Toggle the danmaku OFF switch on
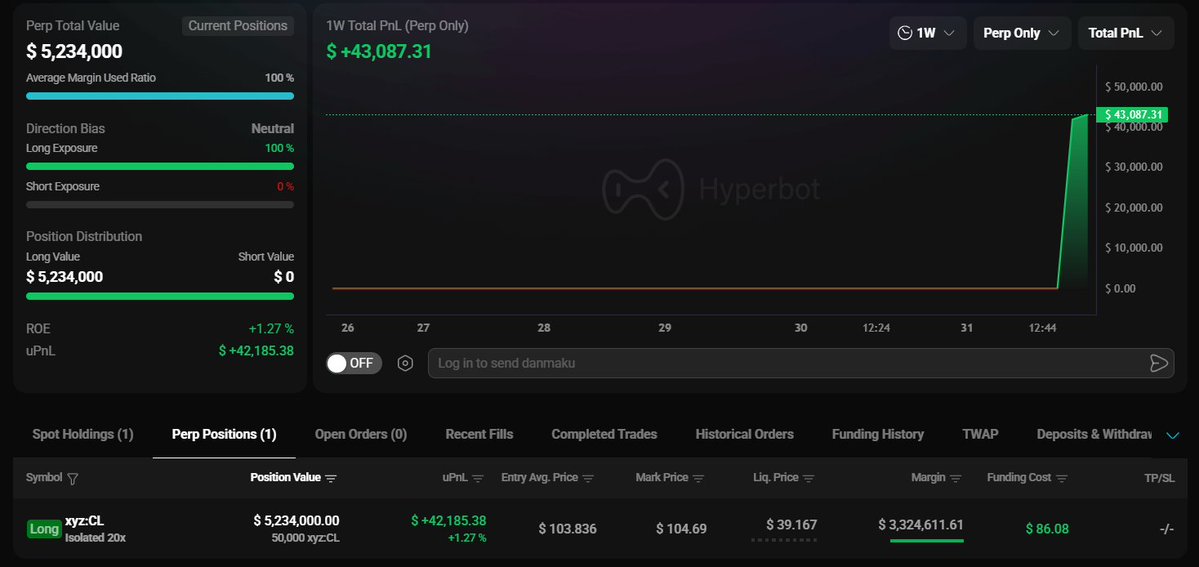Screen dimensions: 1199x567 [x=351, y=363]
